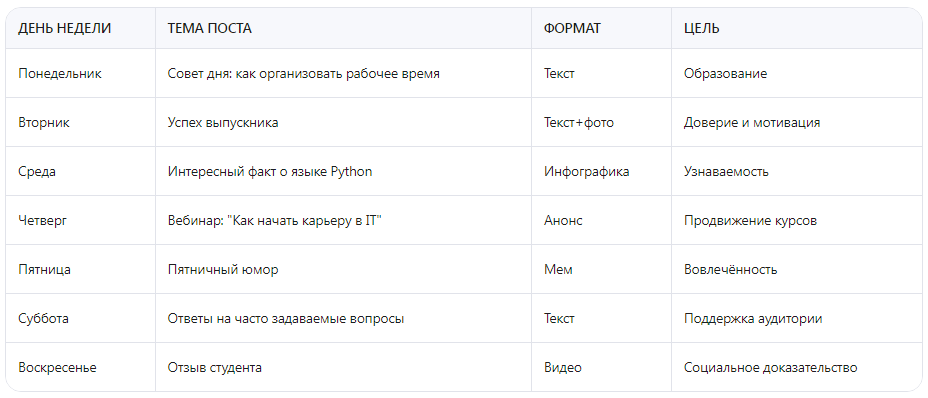Click the post topic about организовать рабочее время

304,73
